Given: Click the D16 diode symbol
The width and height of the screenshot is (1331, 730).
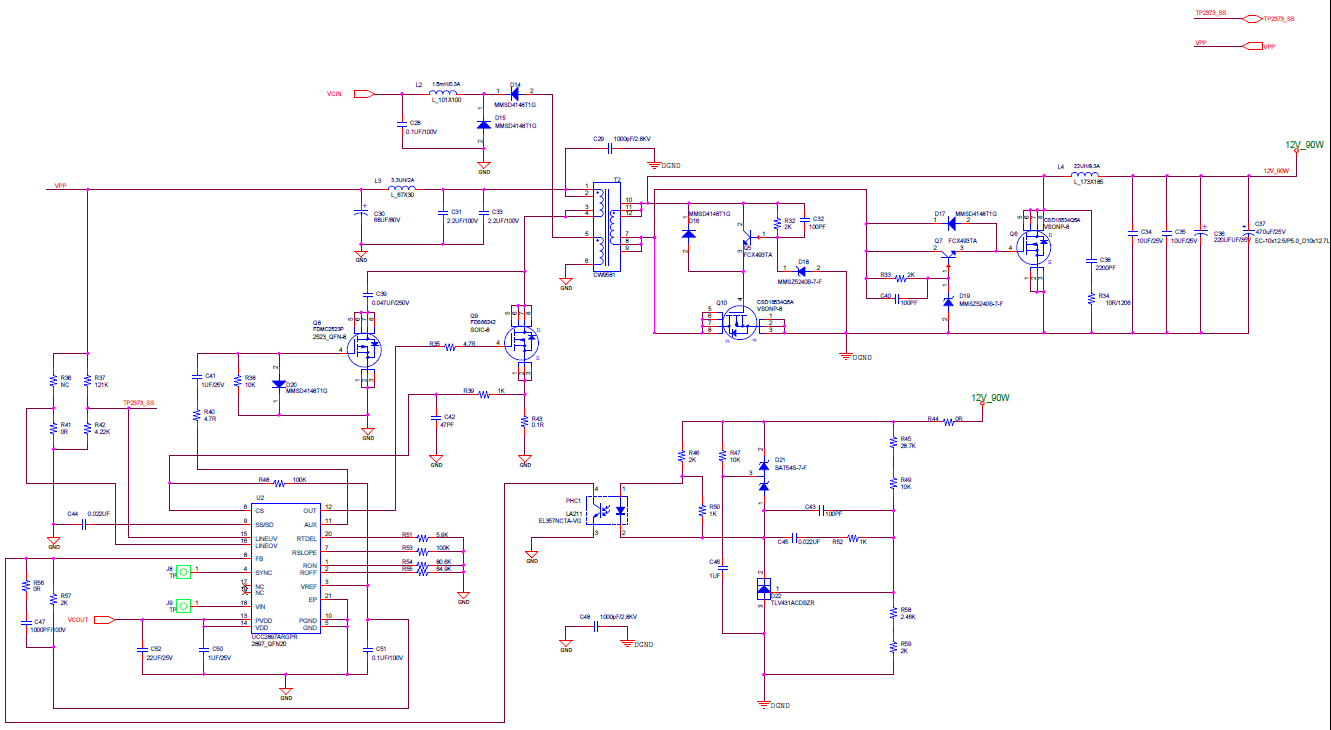Looking at the screenshot, I should pos(688,233).
